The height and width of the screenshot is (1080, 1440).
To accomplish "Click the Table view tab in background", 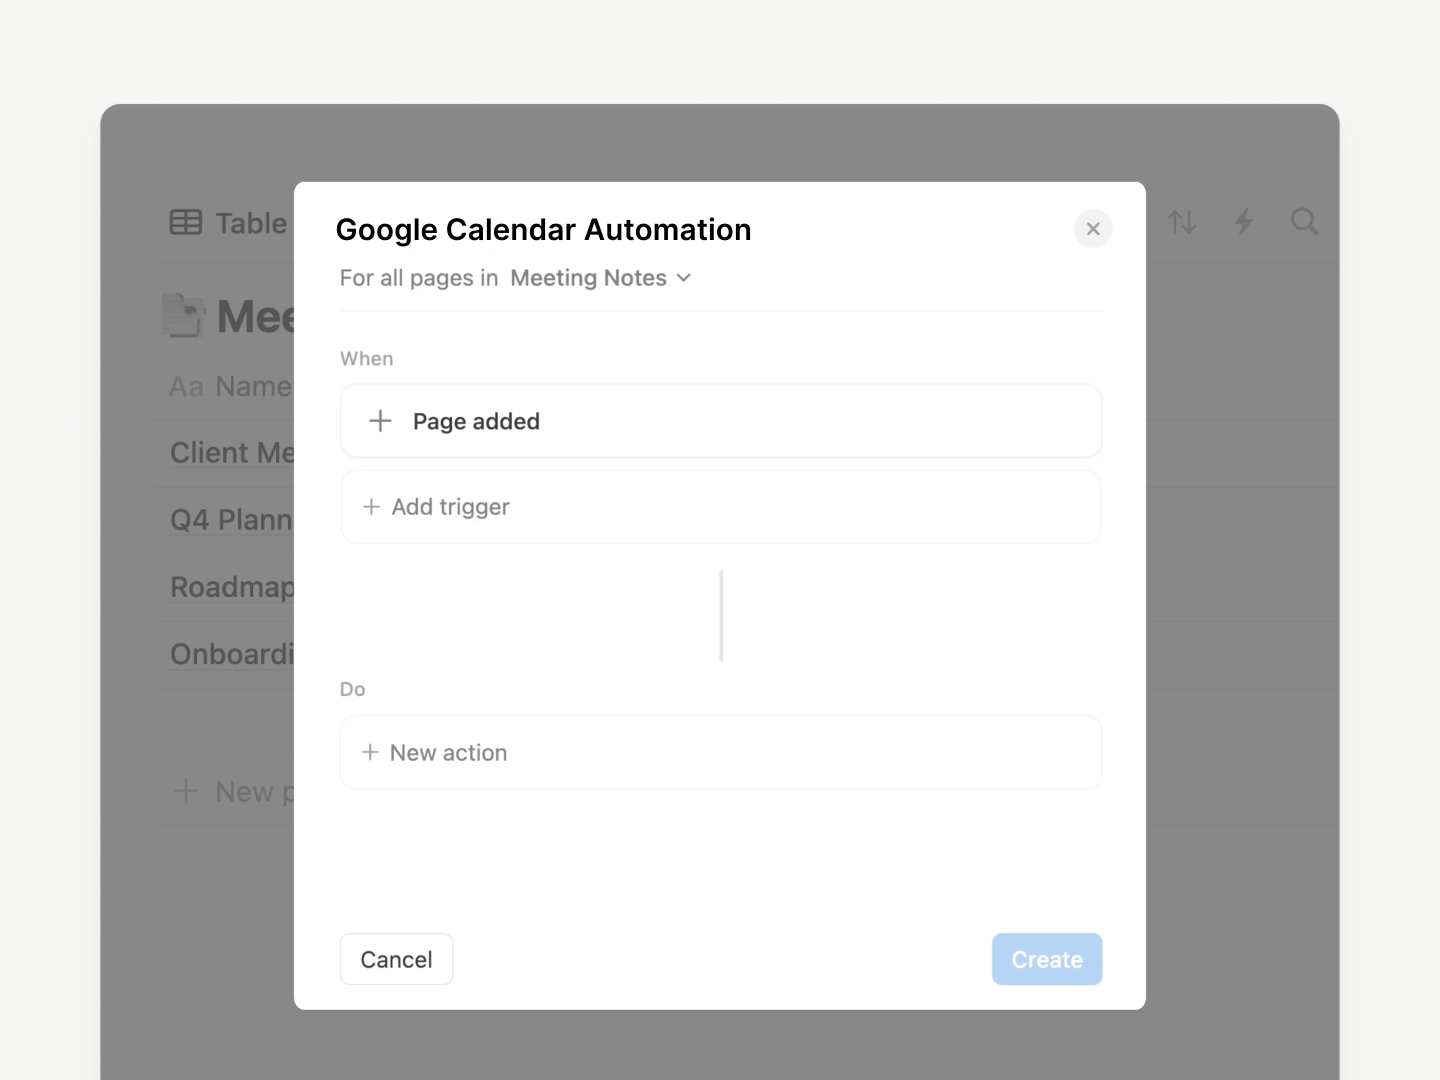I will pos(229,223).
